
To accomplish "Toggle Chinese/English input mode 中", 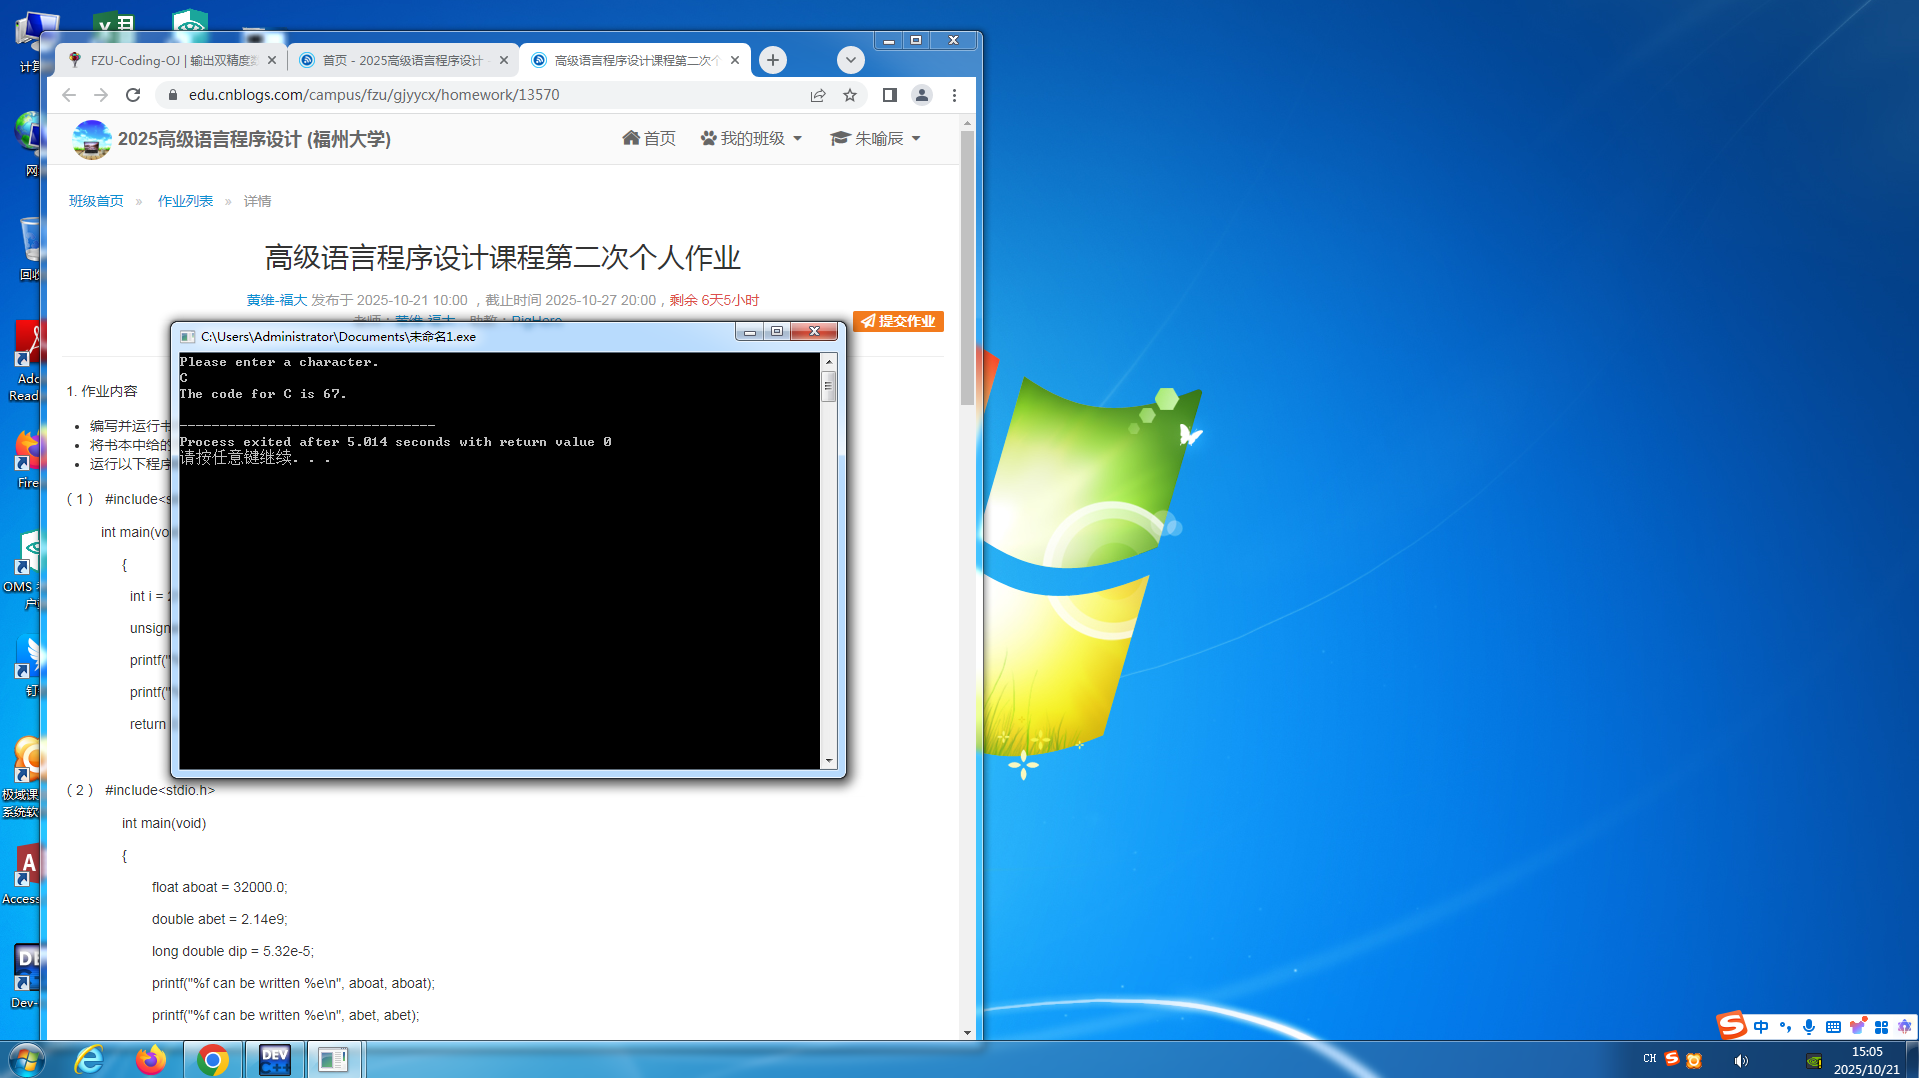I will pos(1761,1027).
